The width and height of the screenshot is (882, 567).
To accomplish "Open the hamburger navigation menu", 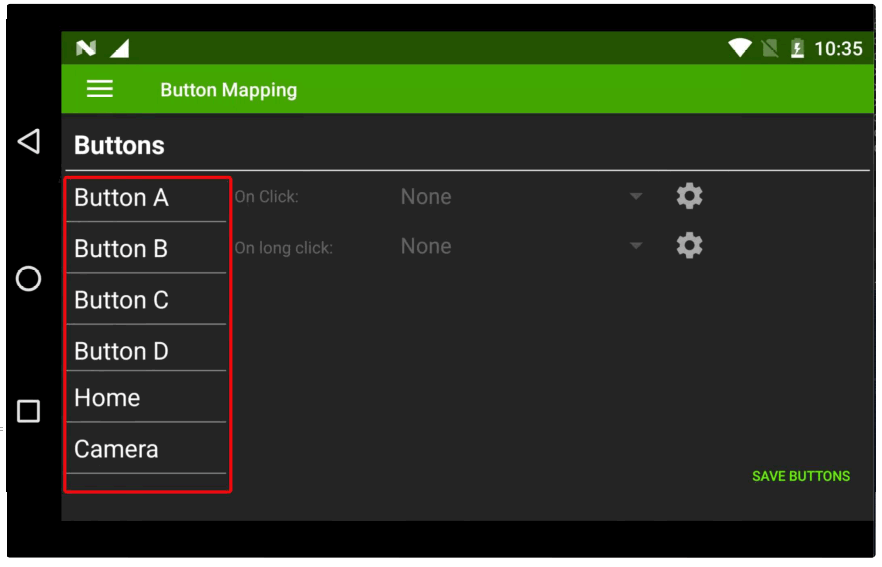I will click(x=100, y=89).
